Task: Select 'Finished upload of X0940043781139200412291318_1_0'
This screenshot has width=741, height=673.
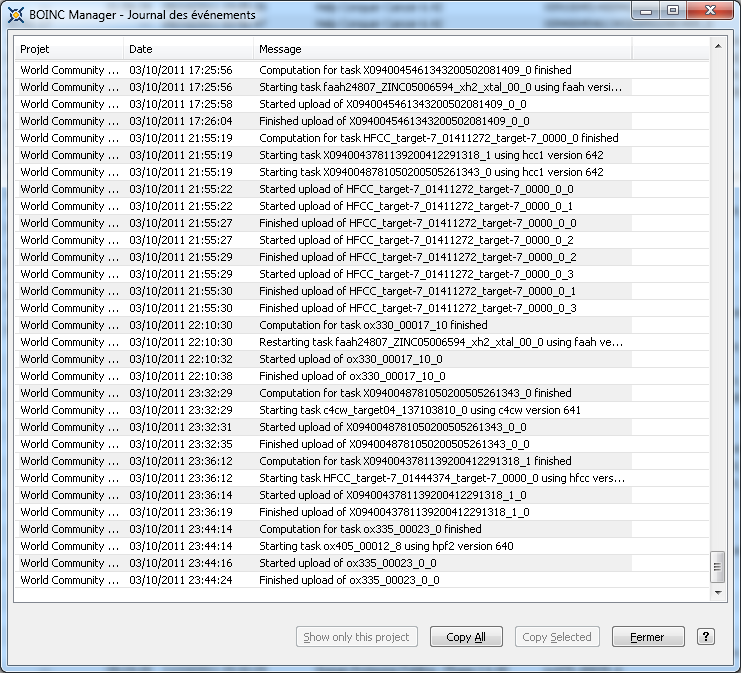Action: pos(394,512)
